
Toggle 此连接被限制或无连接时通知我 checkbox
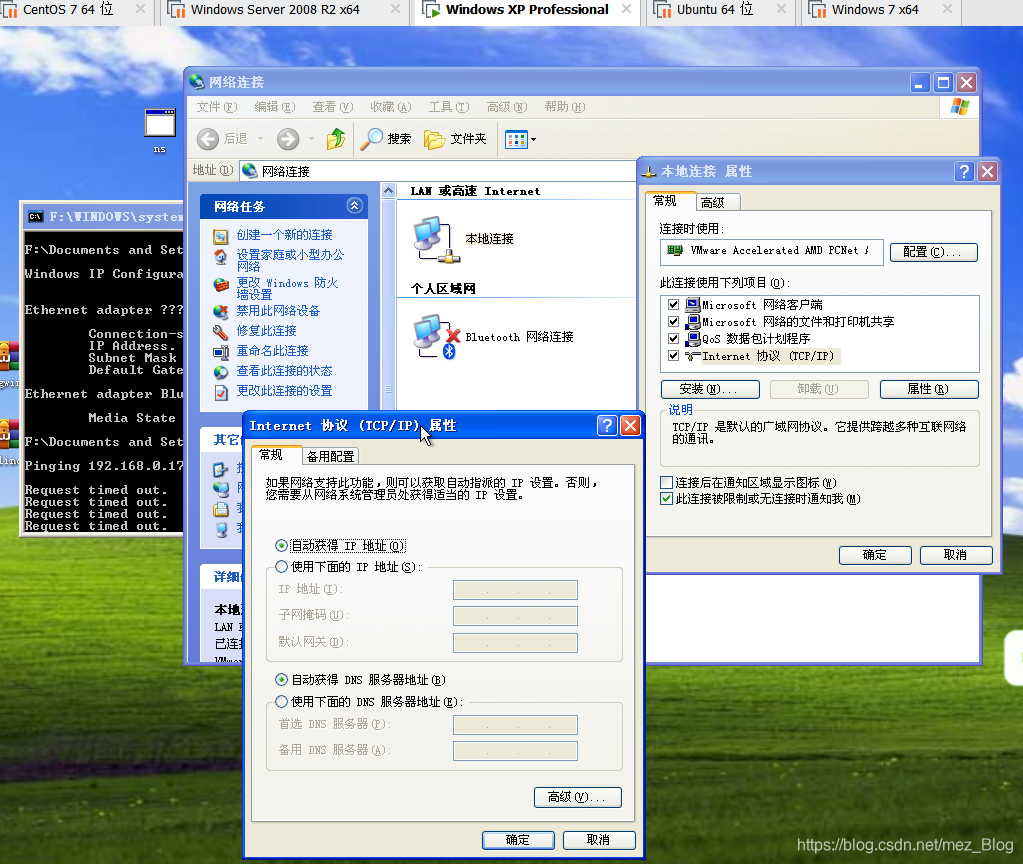666,499
